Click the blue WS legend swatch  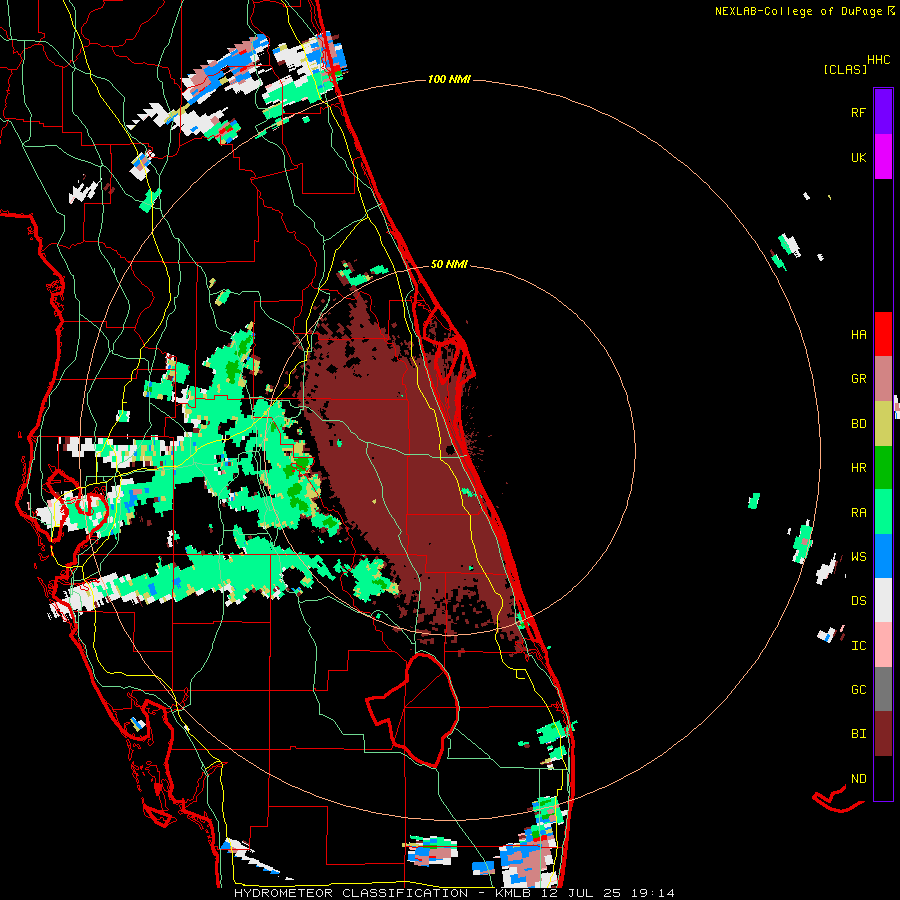click(x=883, y=556)
